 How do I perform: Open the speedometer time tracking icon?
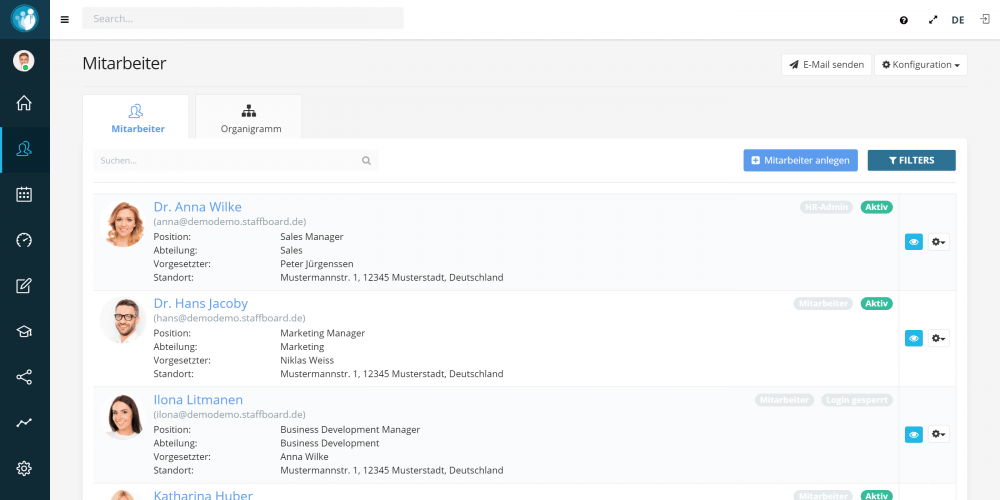click(x=24, y=240)
